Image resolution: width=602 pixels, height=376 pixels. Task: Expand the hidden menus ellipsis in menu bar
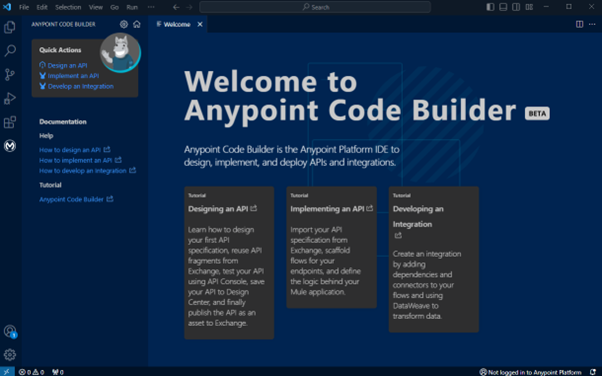point(151,7)
